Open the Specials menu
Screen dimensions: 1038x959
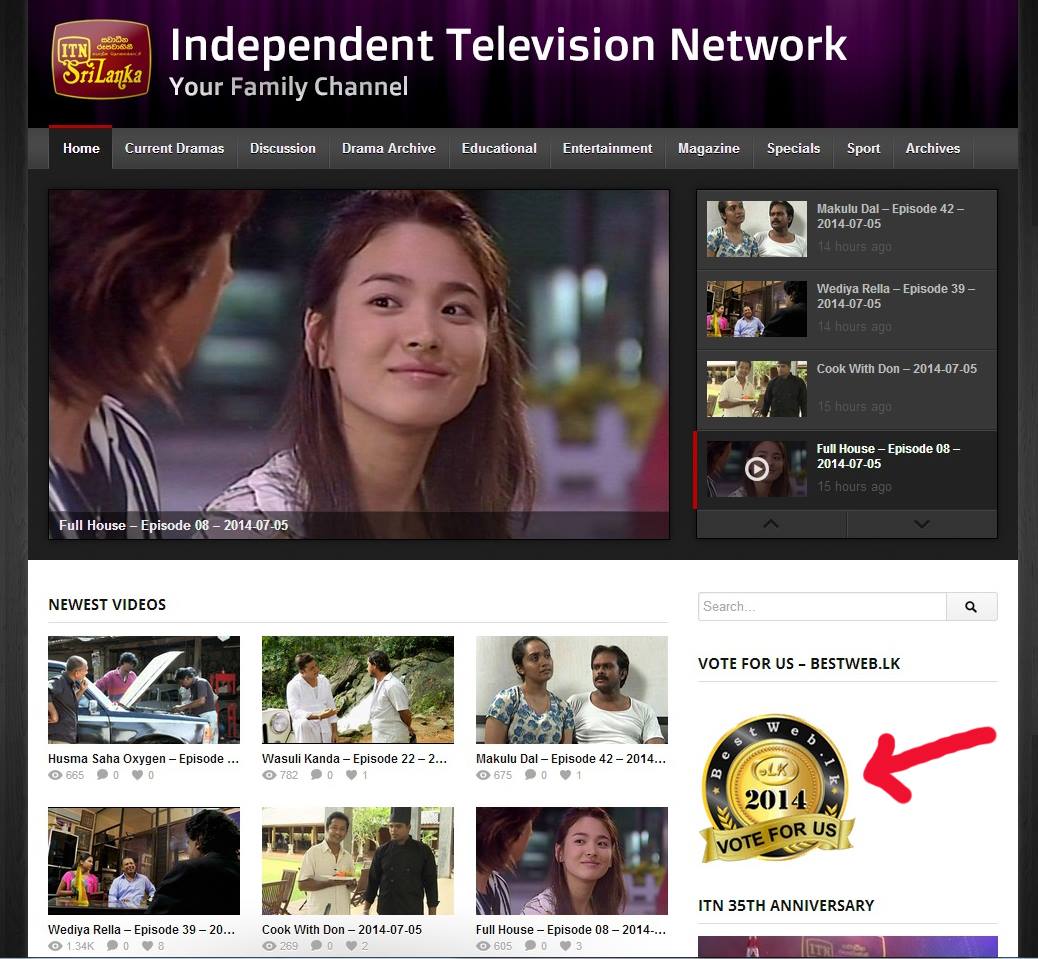coord(793,148)
